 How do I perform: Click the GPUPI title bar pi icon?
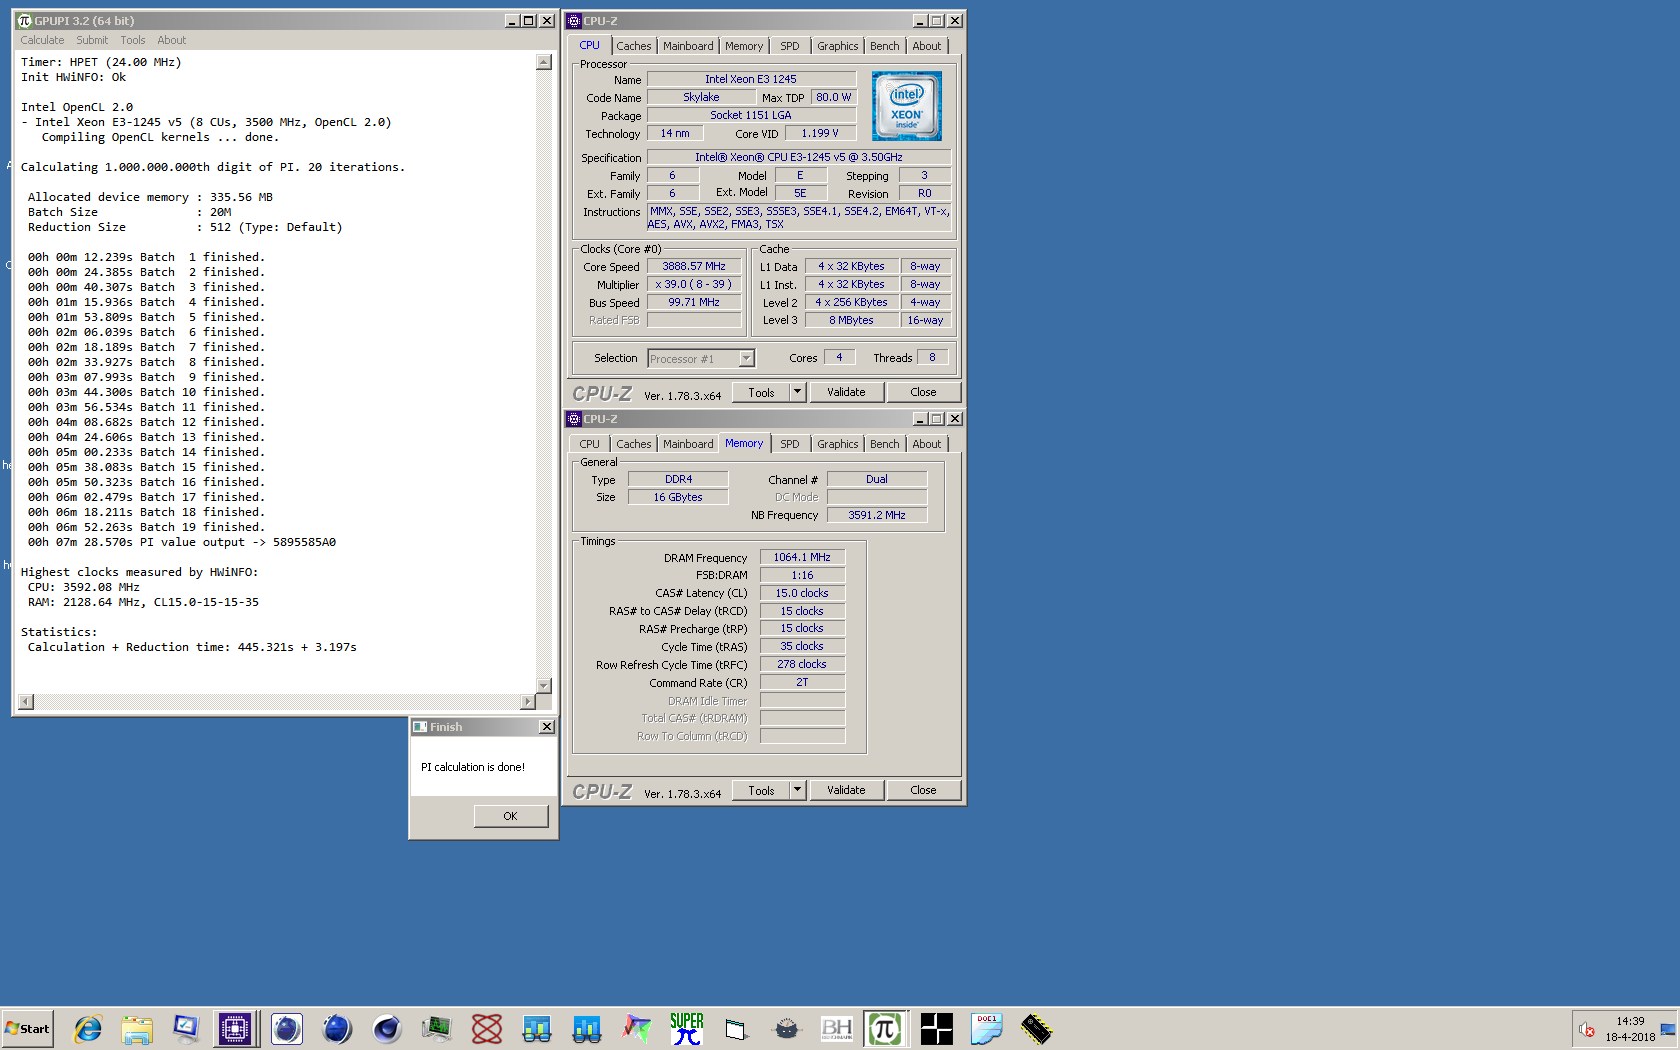tap(25, 21)
